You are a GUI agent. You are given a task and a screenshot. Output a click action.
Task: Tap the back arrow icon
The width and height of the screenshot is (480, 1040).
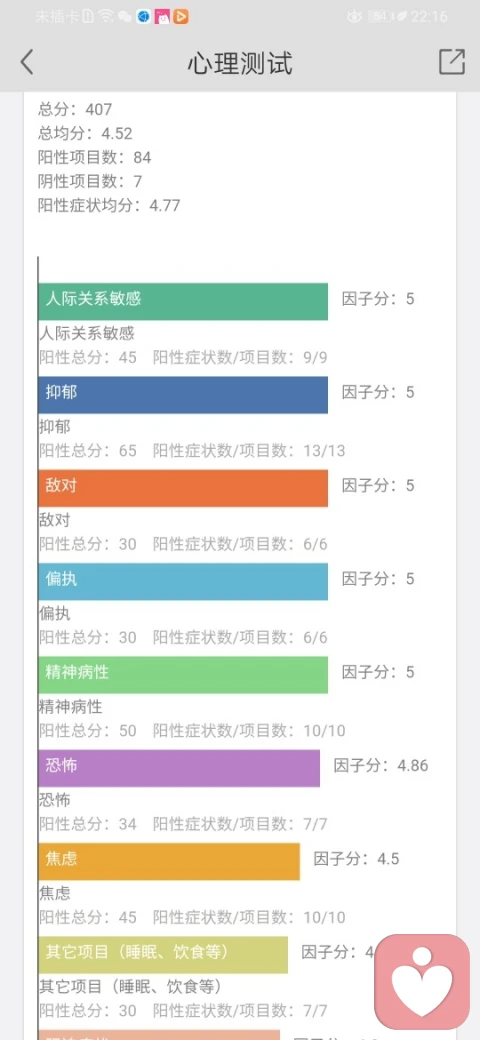(x=27, y=62)
